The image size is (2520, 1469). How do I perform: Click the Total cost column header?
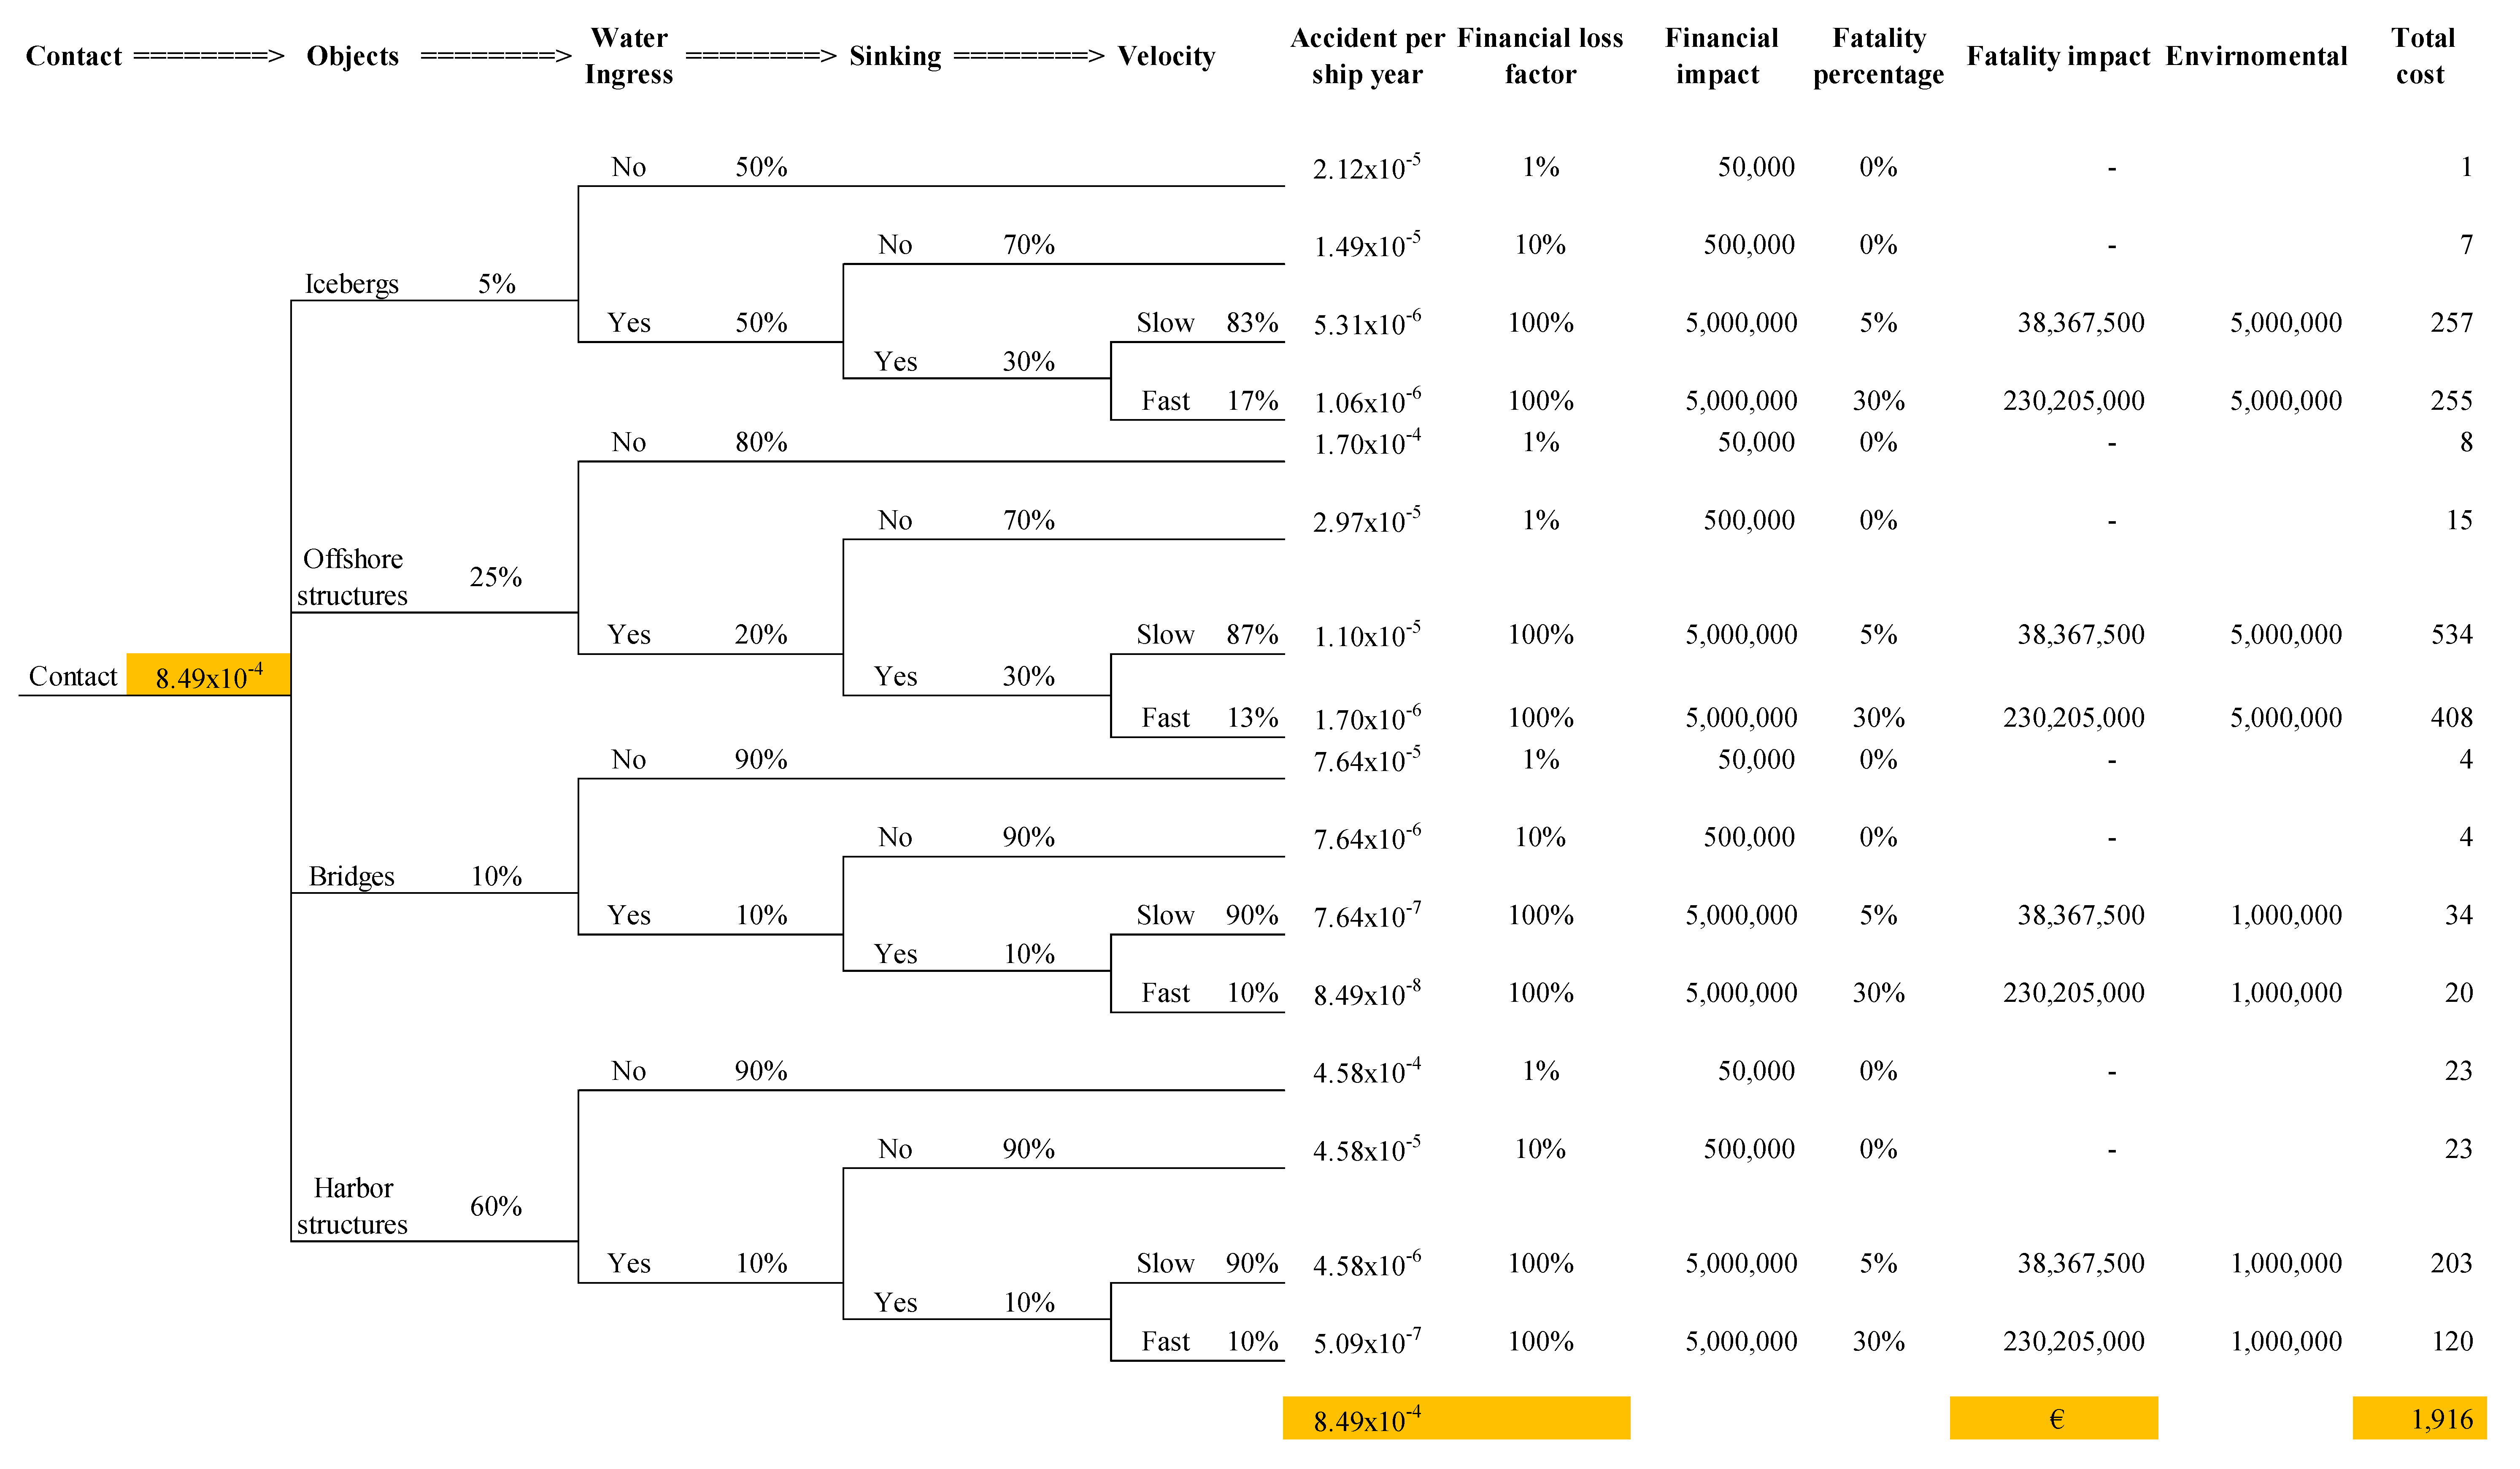[2422, 56]
